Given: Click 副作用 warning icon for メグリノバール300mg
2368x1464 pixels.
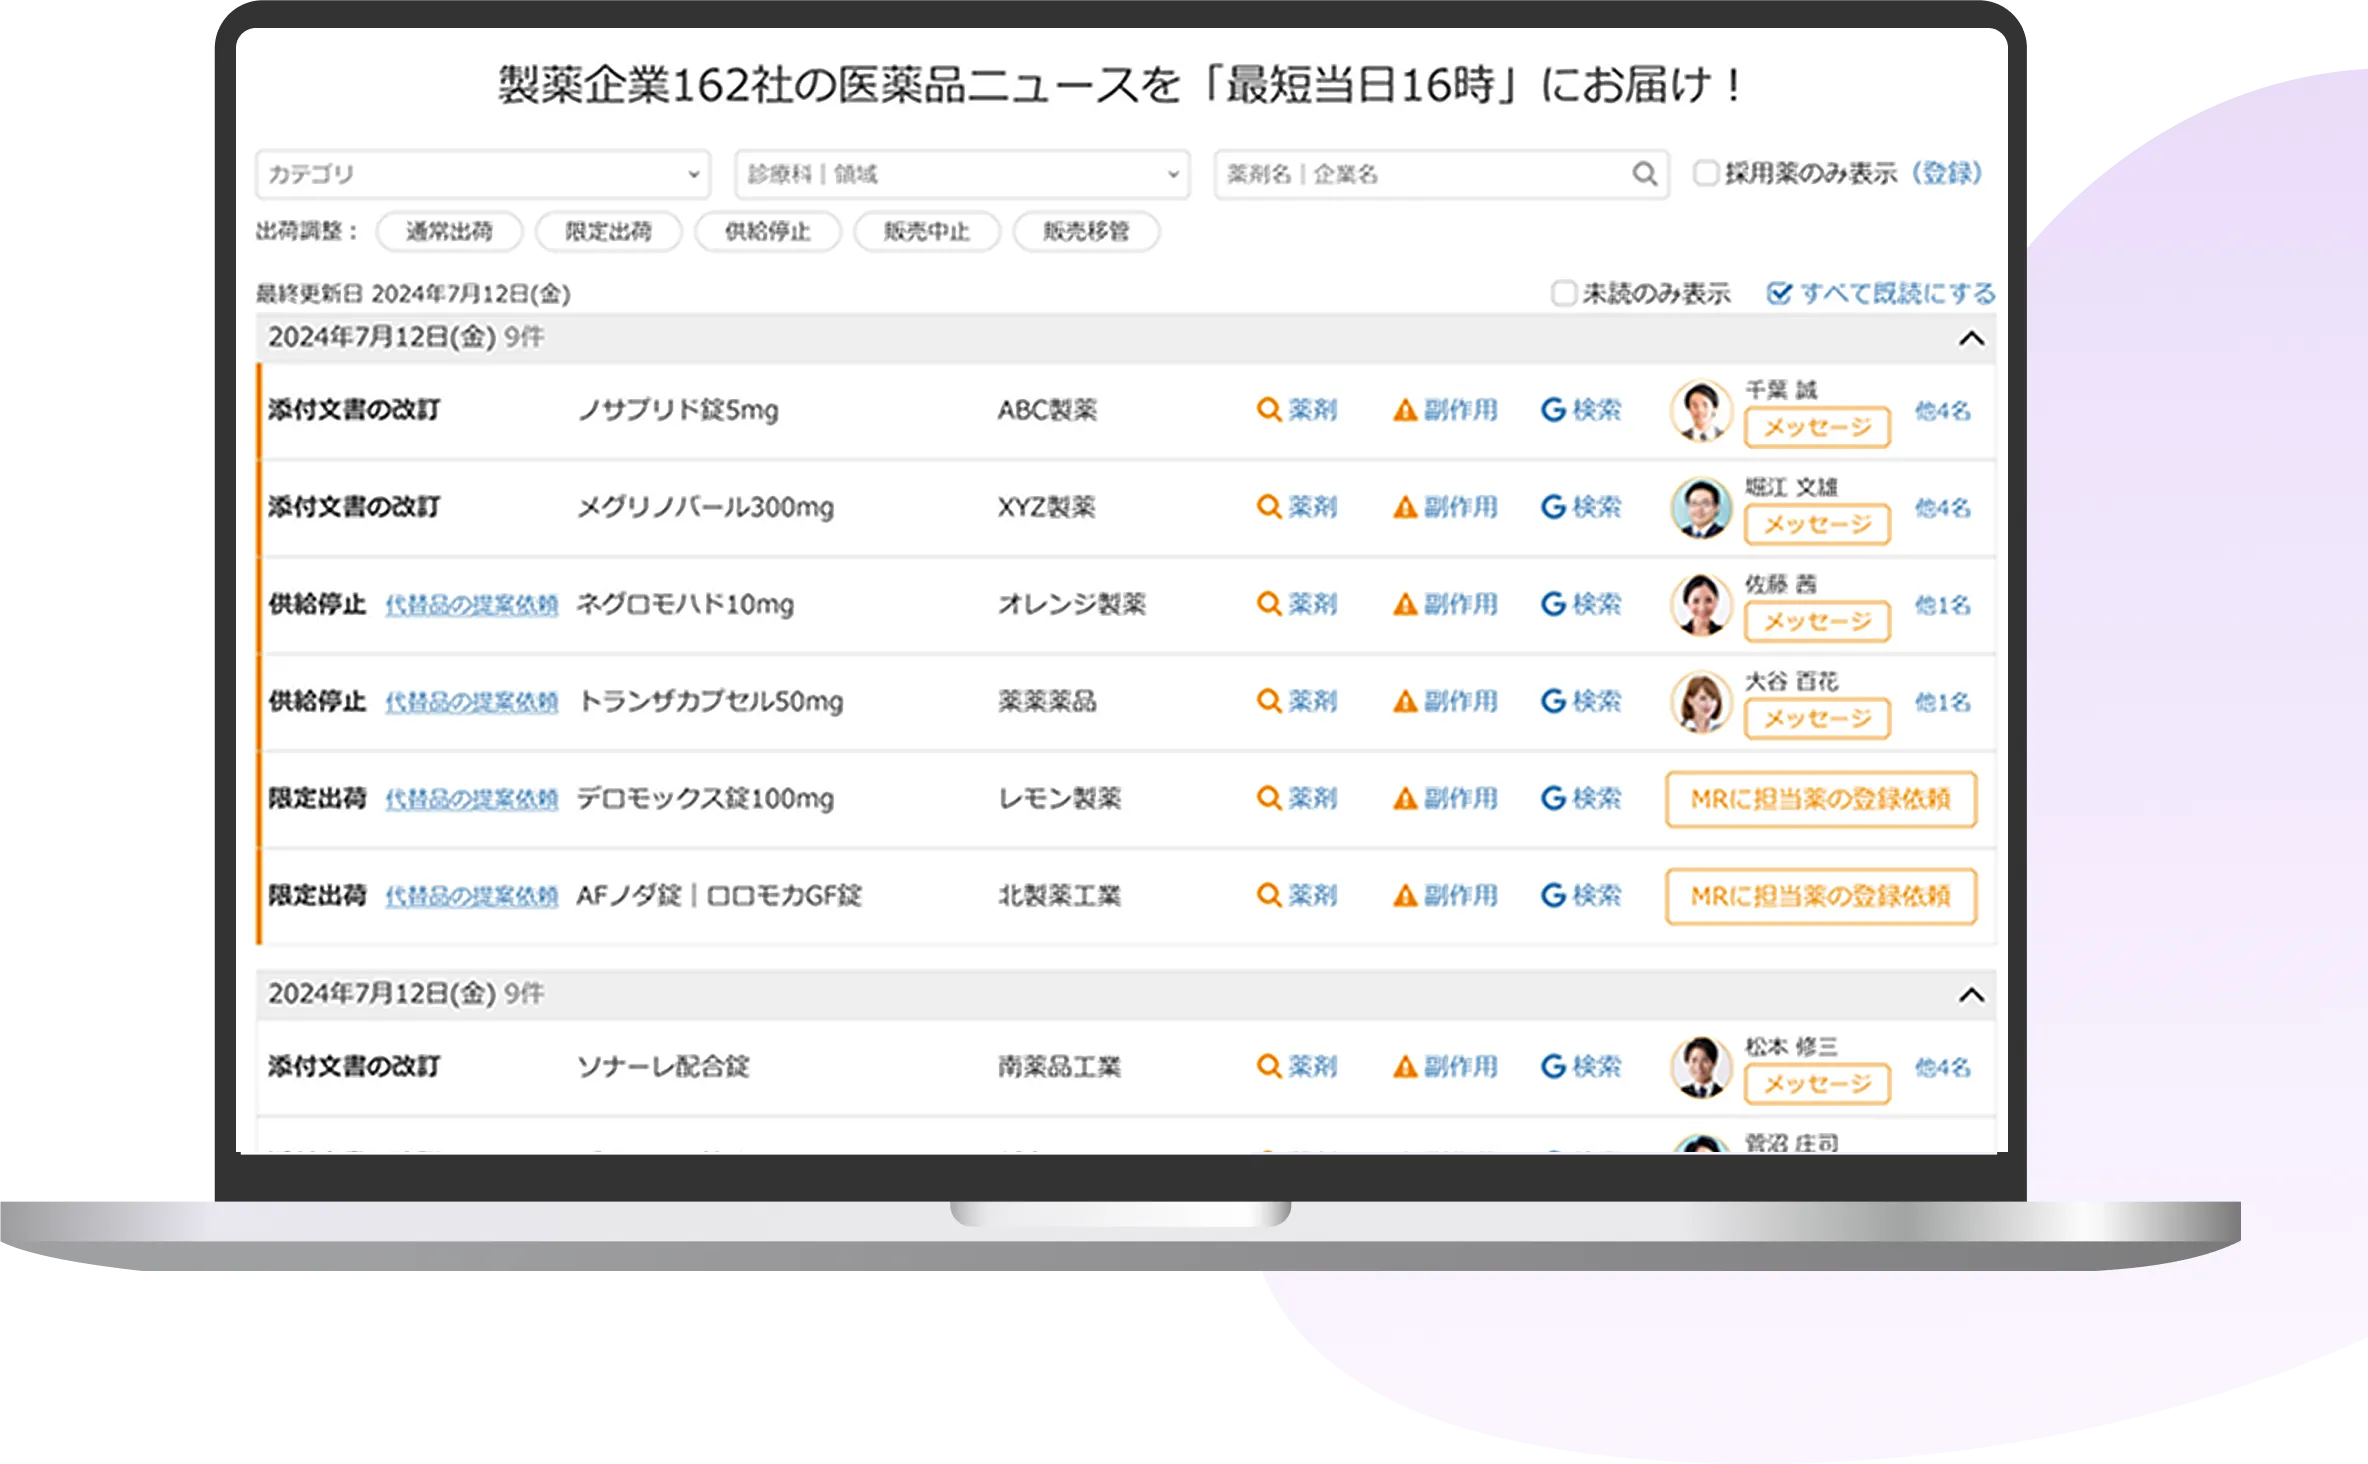Looking at the screenshot, I should 1405,508.
